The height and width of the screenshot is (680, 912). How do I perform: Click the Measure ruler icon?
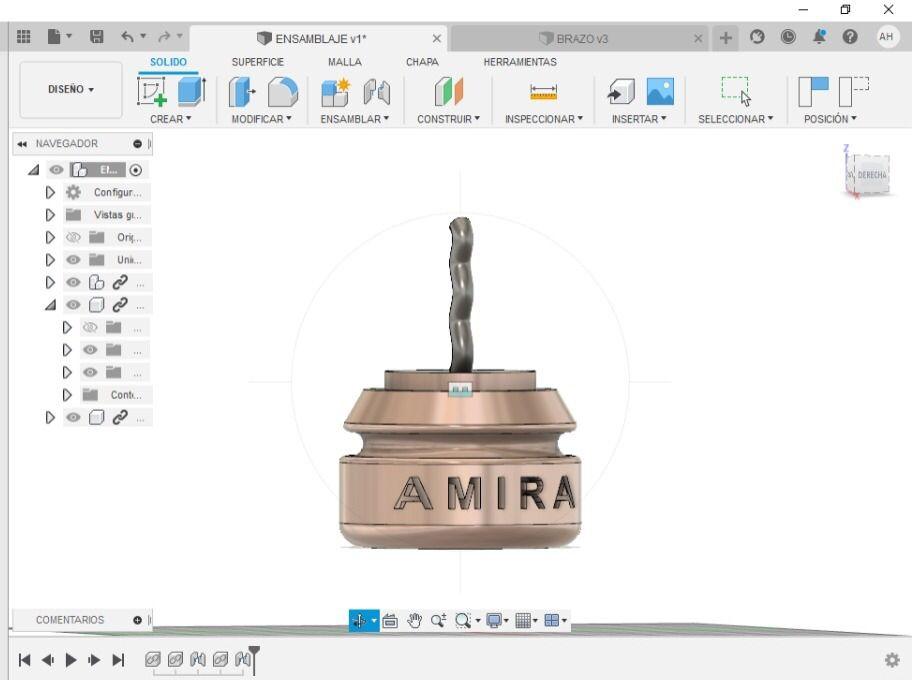pyautogui.click(x=543, y=92)
